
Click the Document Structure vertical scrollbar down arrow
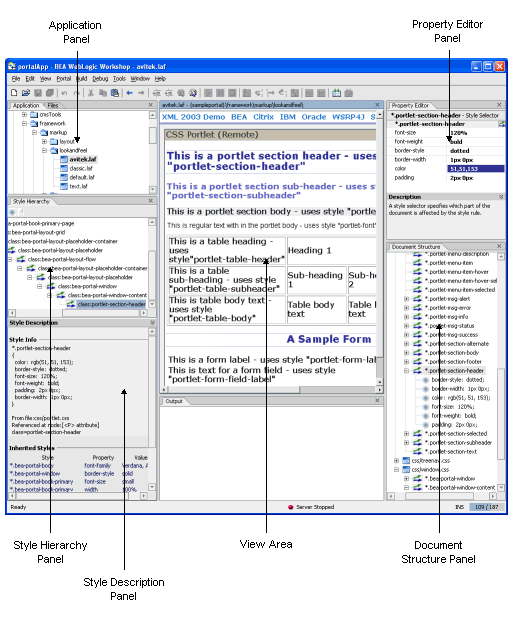pos(501,488)
